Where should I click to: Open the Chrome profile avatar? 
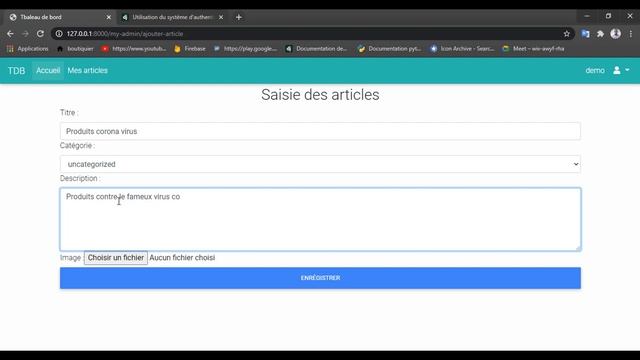616,34
